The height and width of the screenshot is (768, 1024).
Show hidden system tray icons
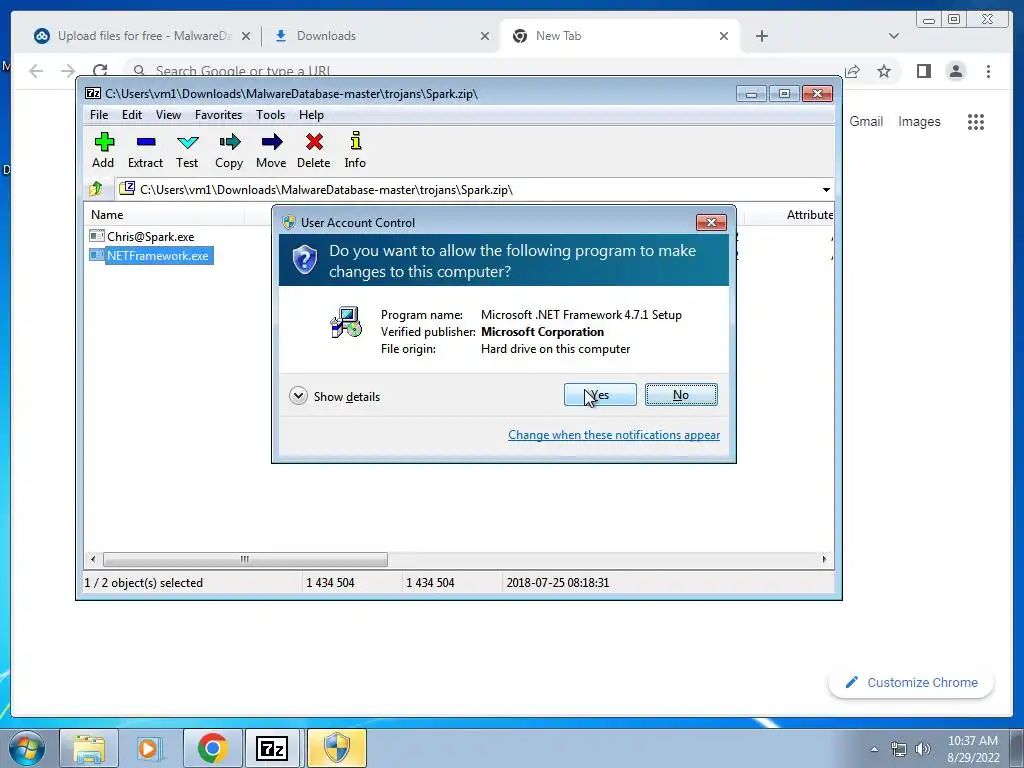coord(874,749)
